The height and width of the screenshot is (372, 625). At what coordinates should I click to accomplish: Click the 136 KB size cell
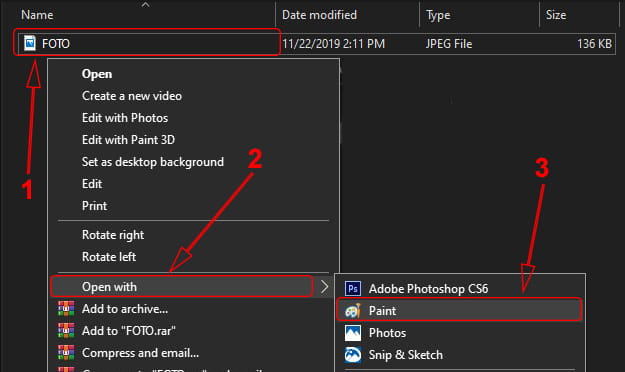pyautogui.click(x=594, y=43)
